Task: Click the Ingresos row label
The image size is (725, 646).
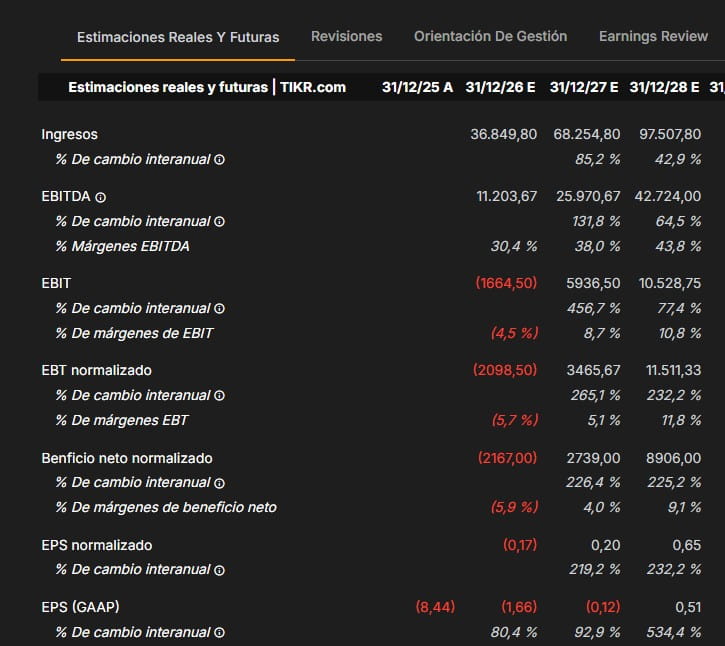Action: (69, 134)
